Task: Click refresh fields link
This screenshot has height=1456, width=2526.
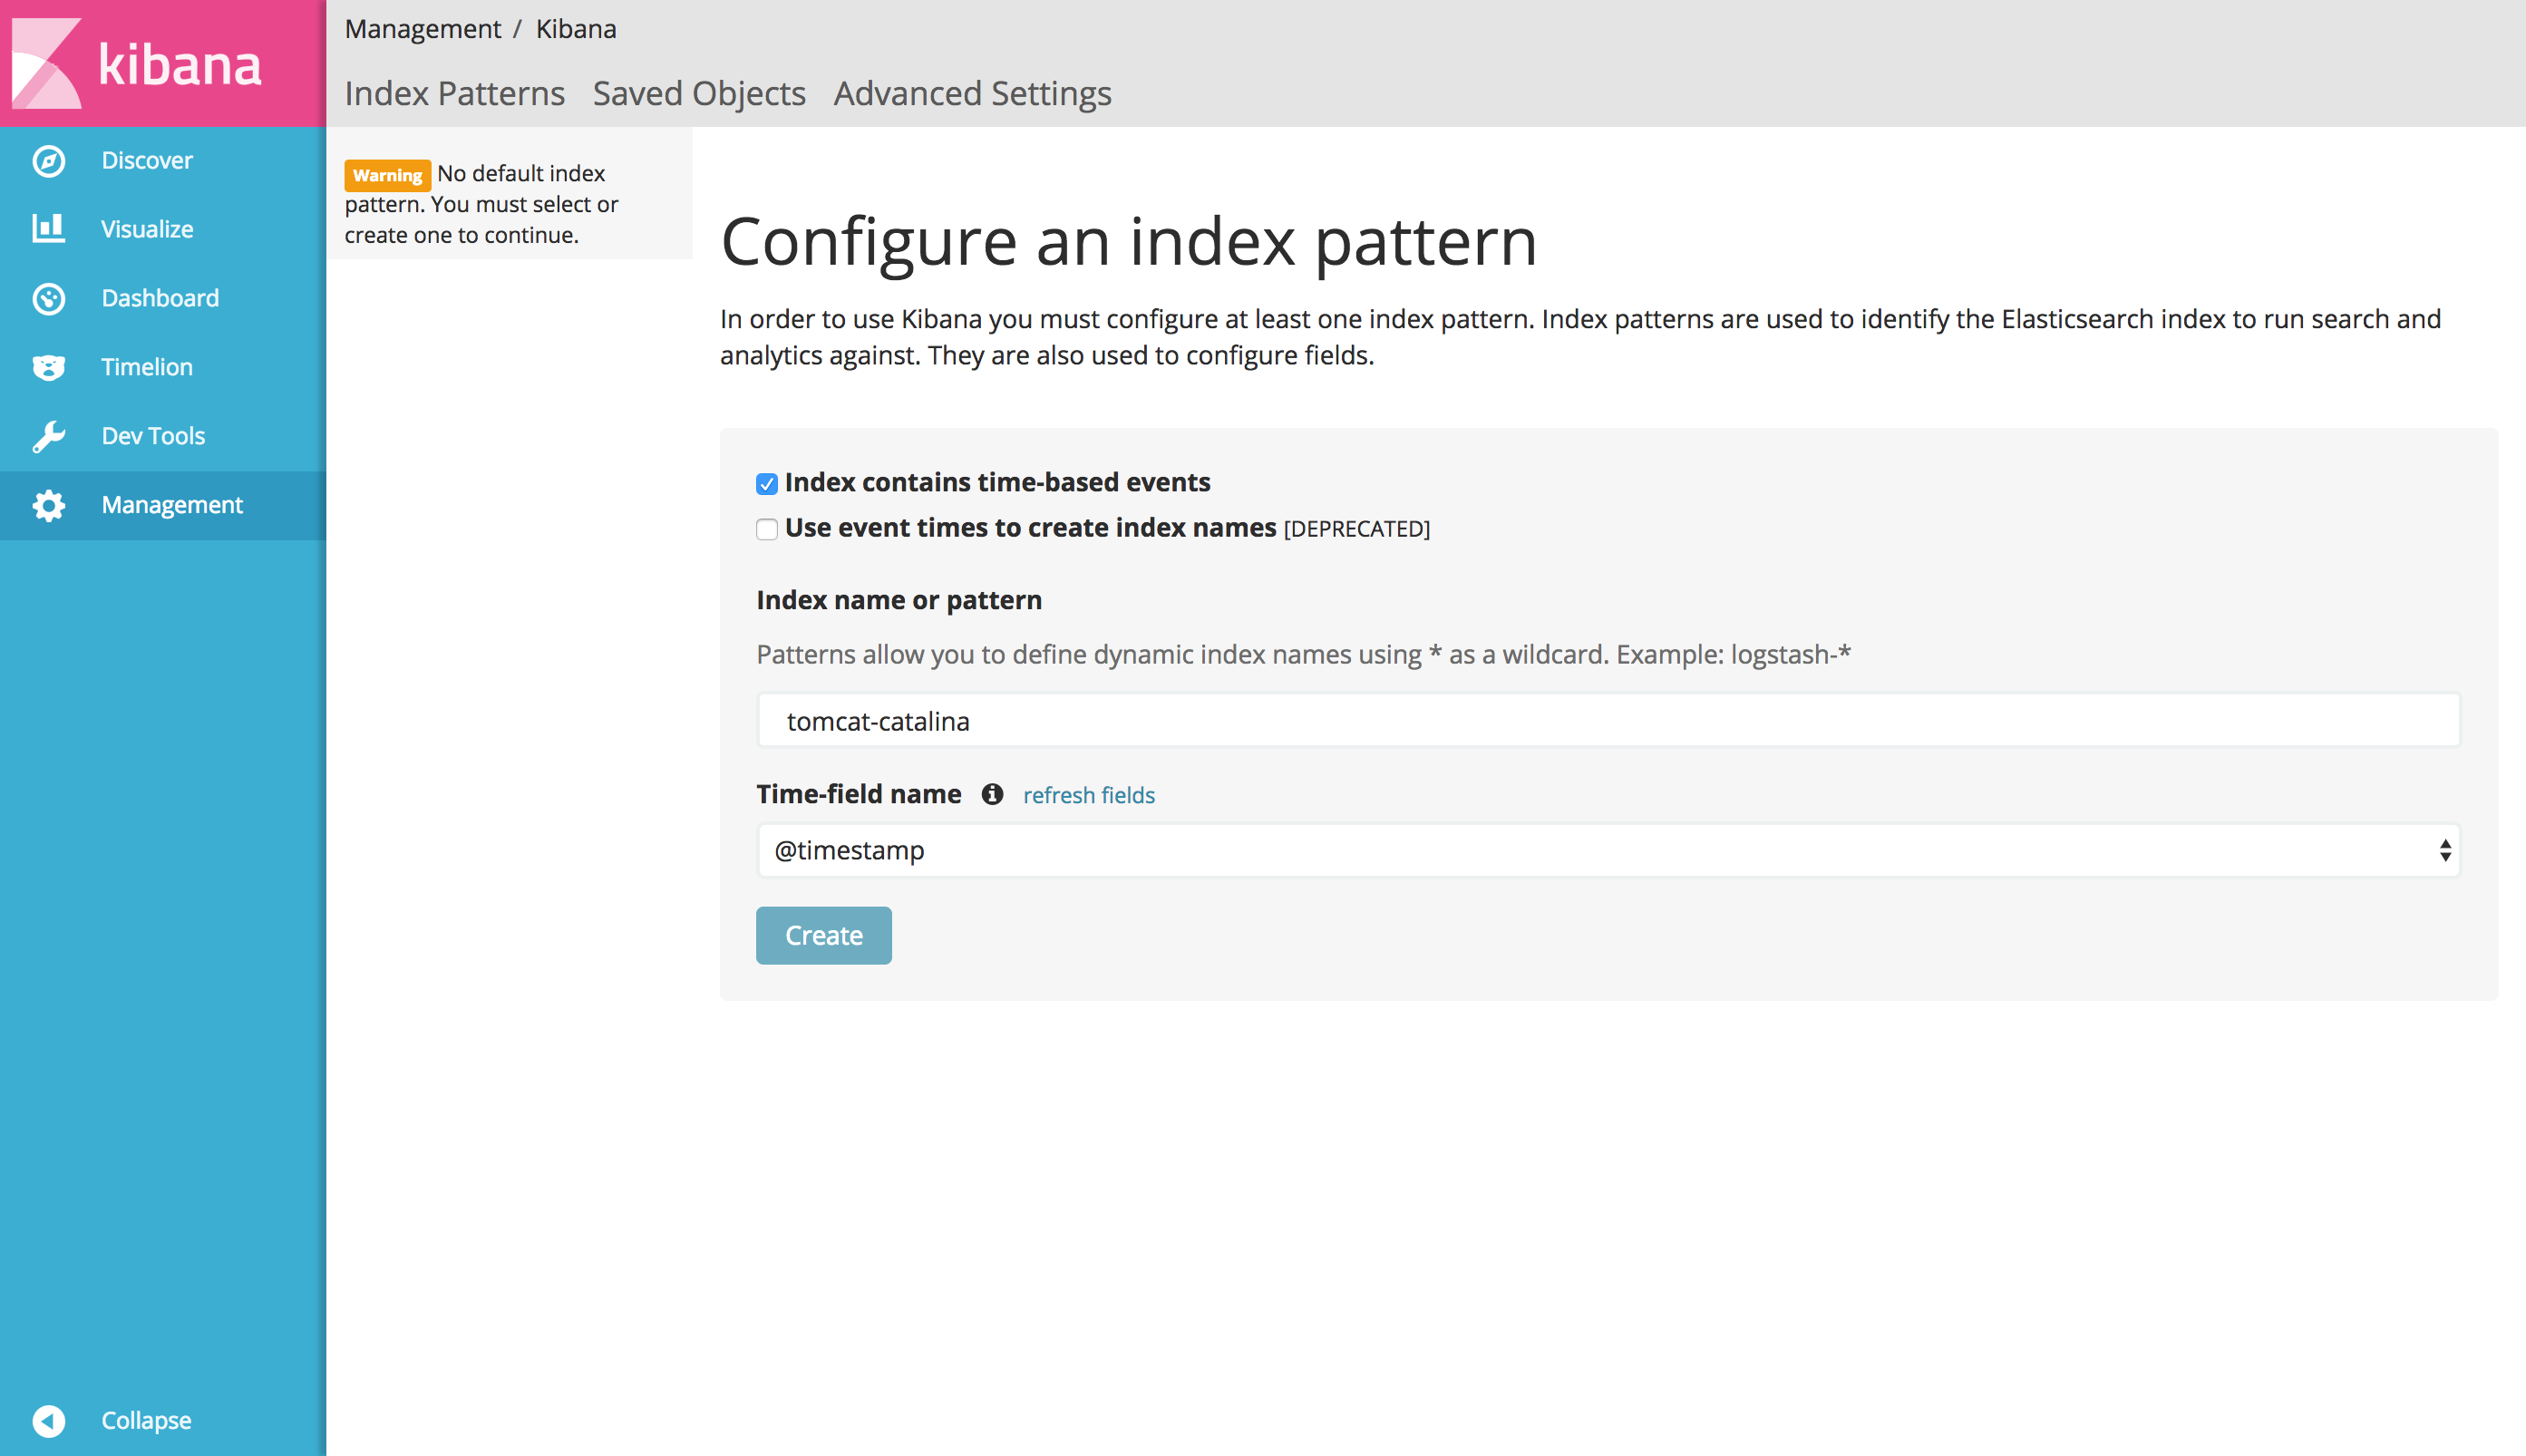Action: click(x=1090, y=793)
